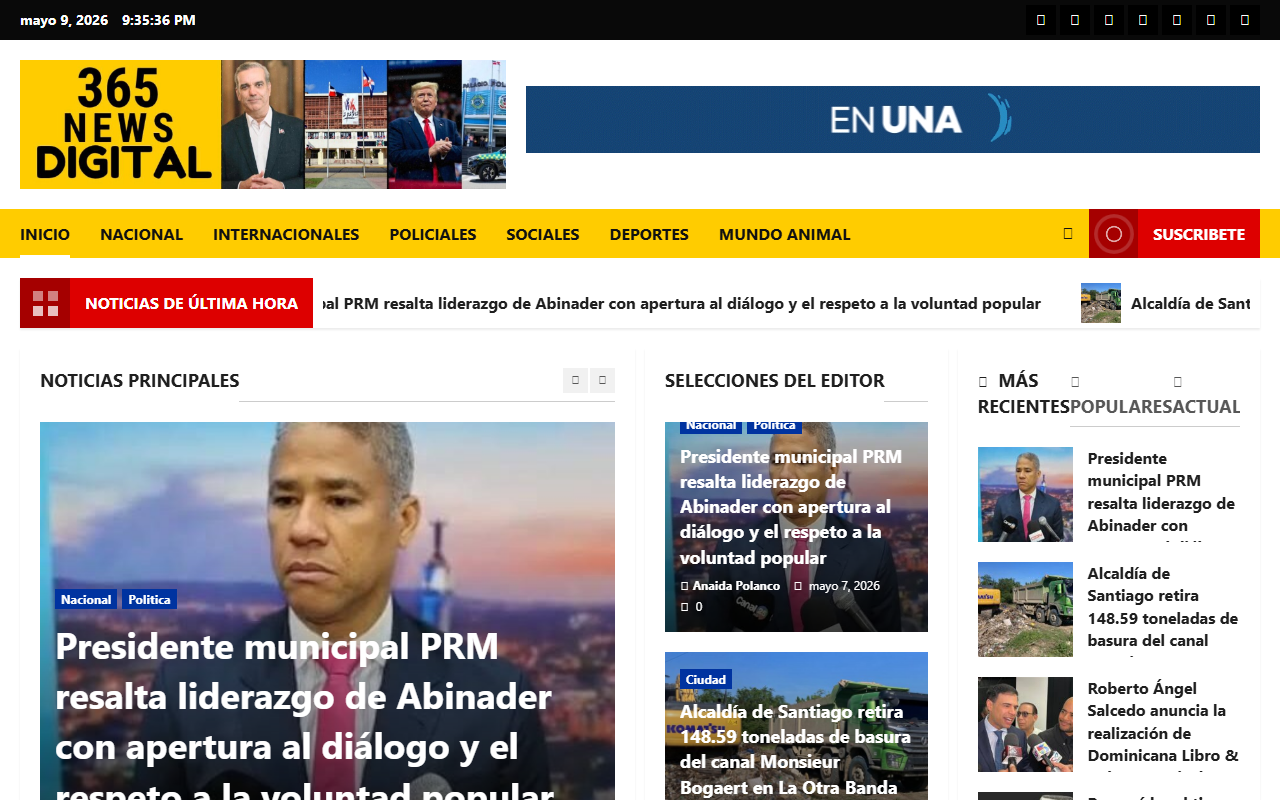Open the INTERNACIONALES section
Viewport: 1280px width, 800px height.
click(x=286, y=234)
